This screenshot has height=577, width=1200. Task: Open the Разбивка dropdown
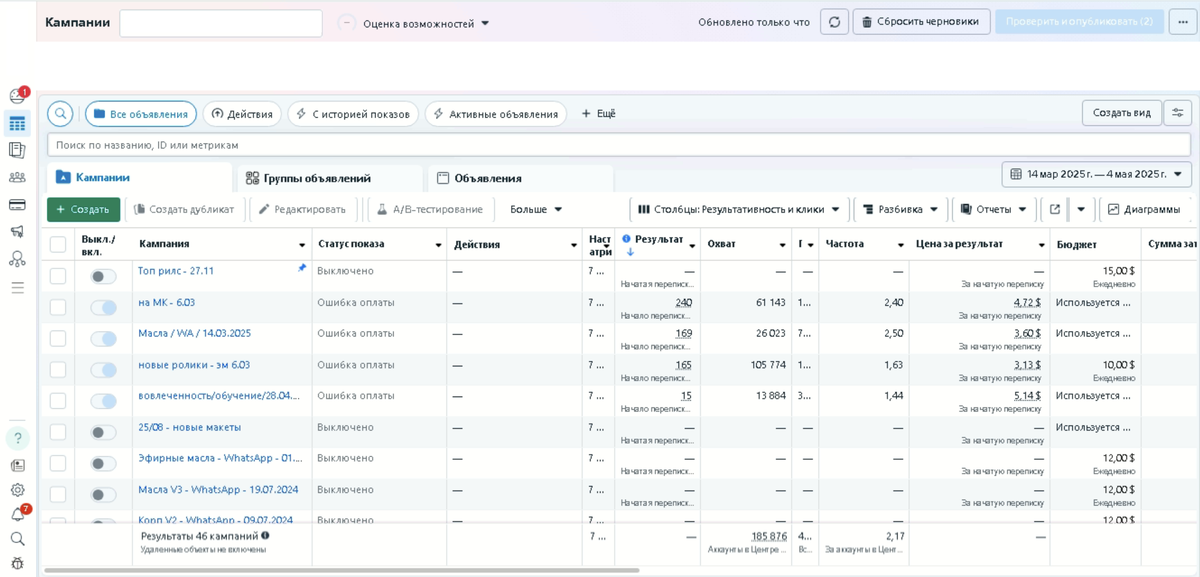coord(900,209)
